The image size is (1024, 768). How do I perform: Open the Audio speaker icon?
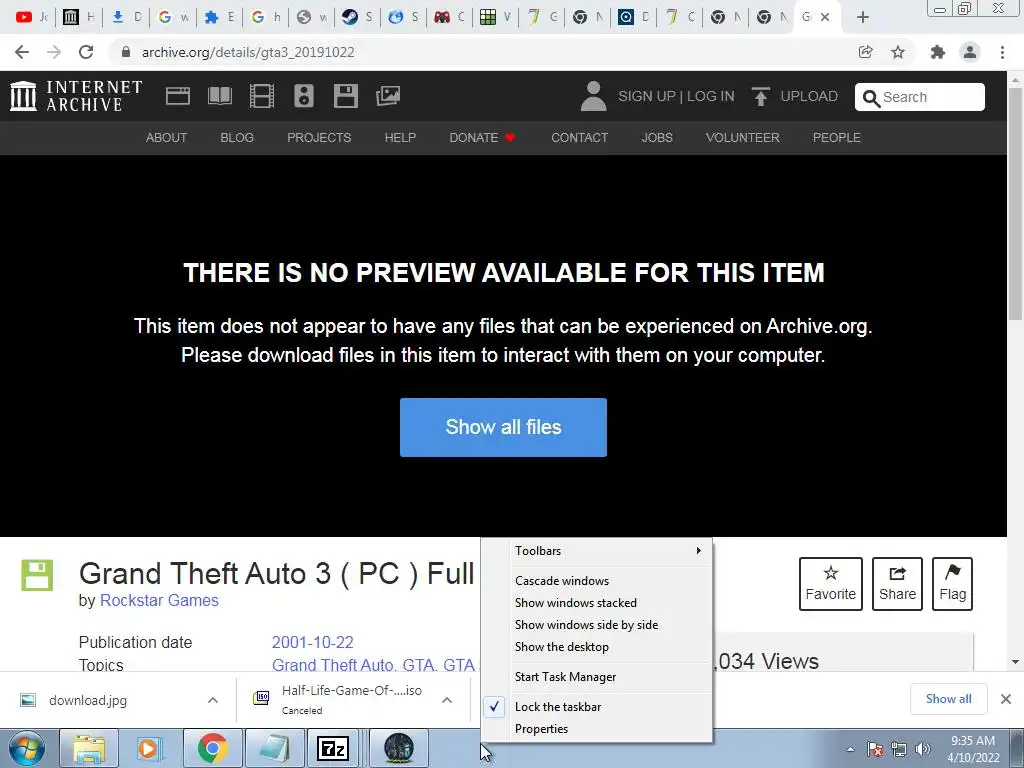tap(304, 96)
